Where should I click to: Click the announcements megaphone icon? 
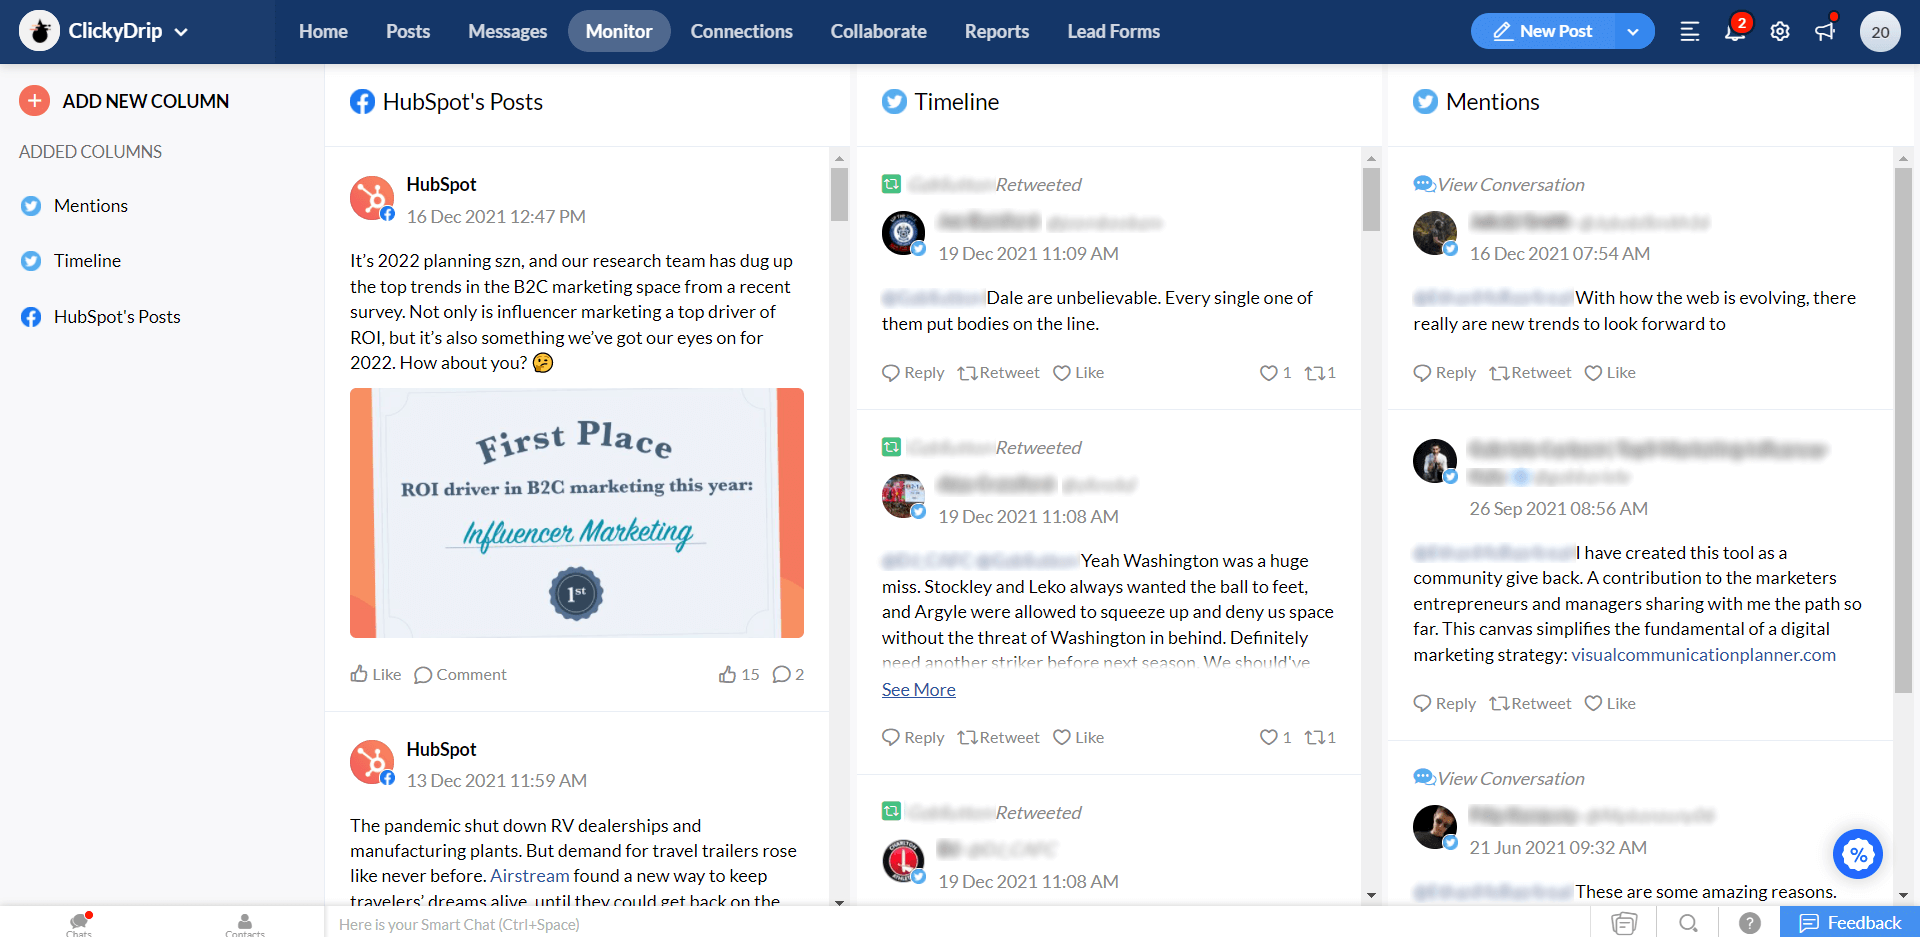point(1825,31)
